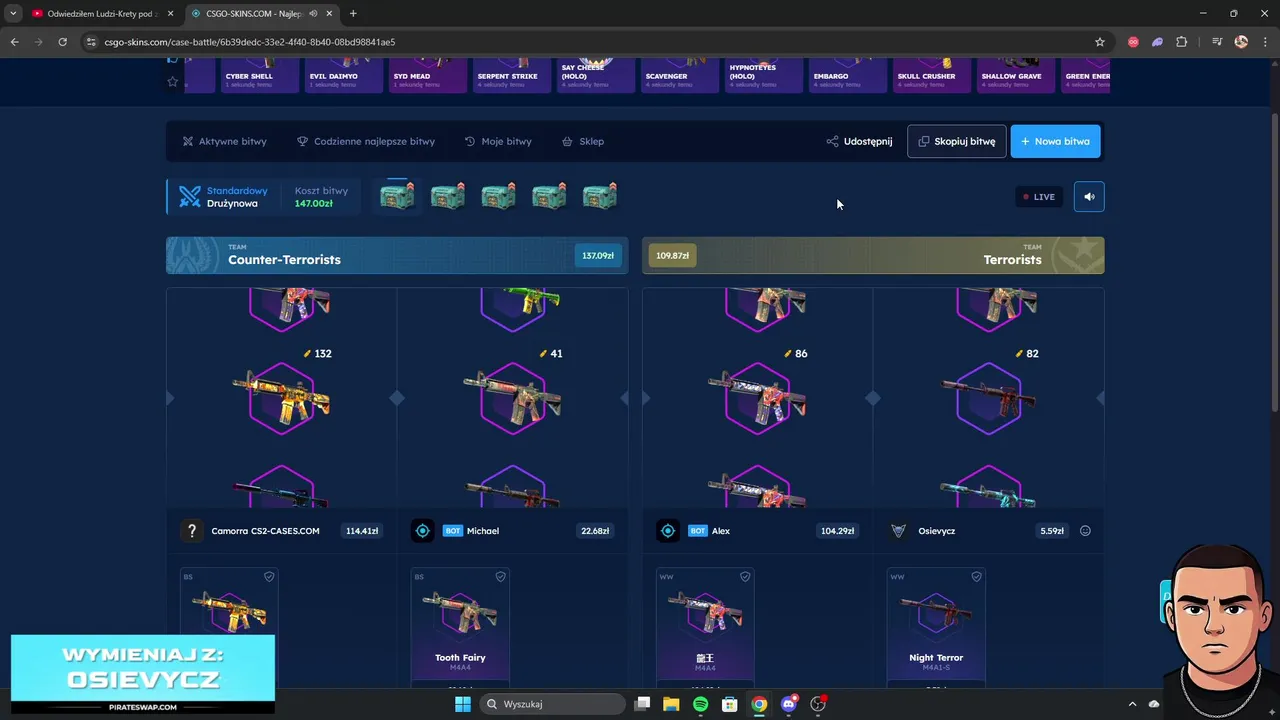Reload the page

point(62,42)
